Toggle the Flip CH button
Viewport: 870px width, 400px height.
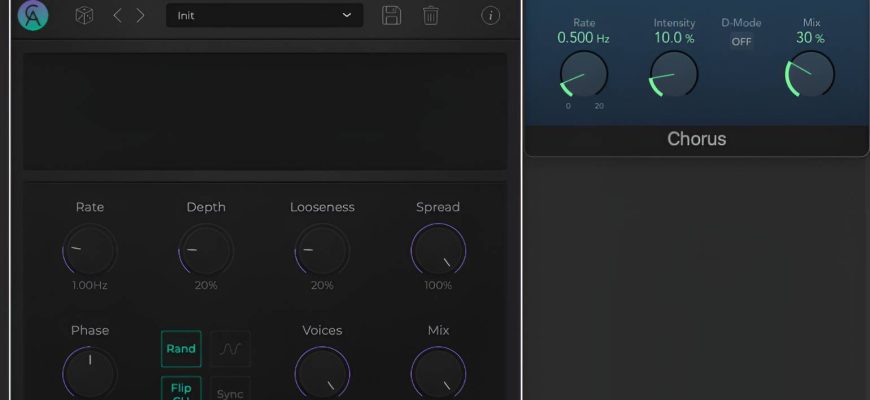click(181, 389)
